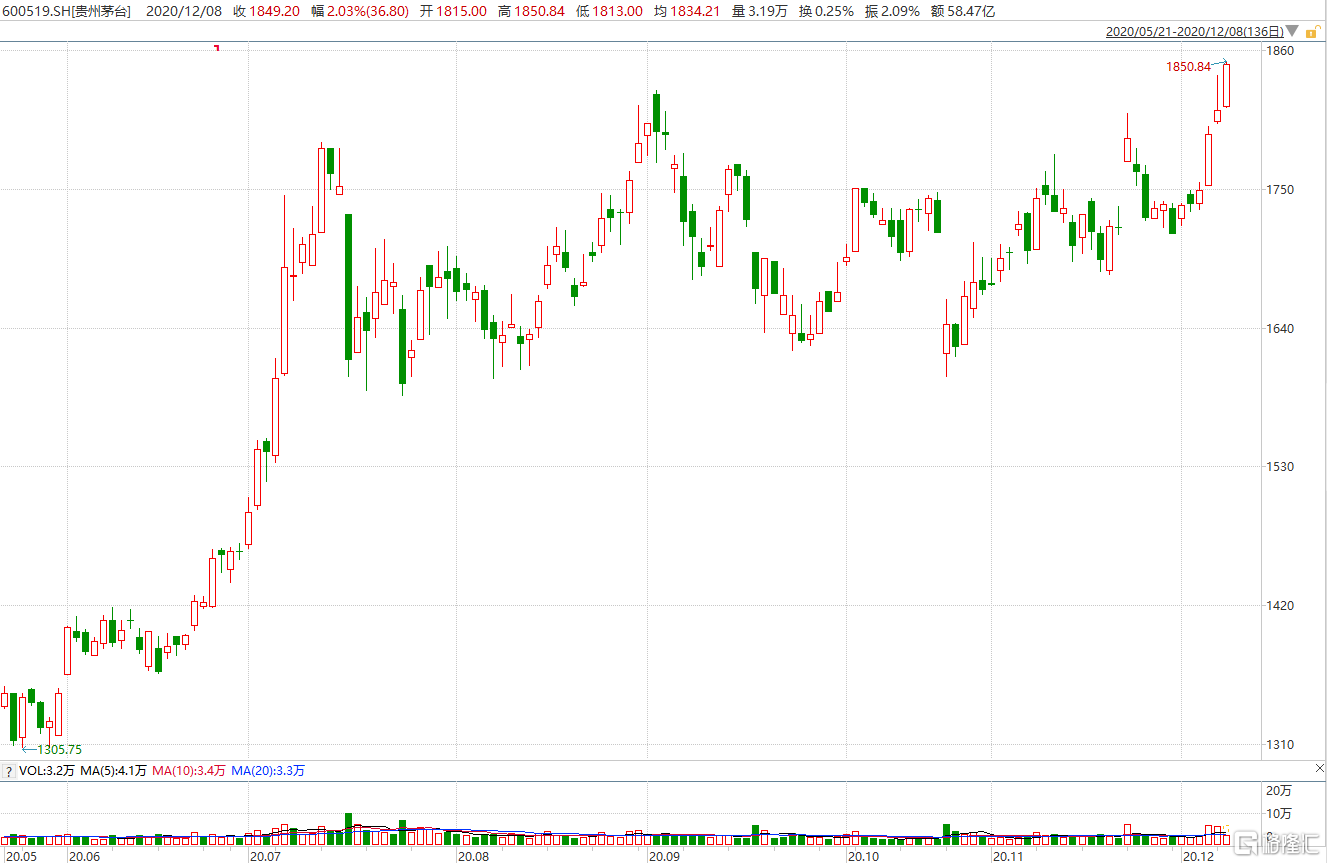Click the 20.07 month marker on time axis

tap(267, 856)
